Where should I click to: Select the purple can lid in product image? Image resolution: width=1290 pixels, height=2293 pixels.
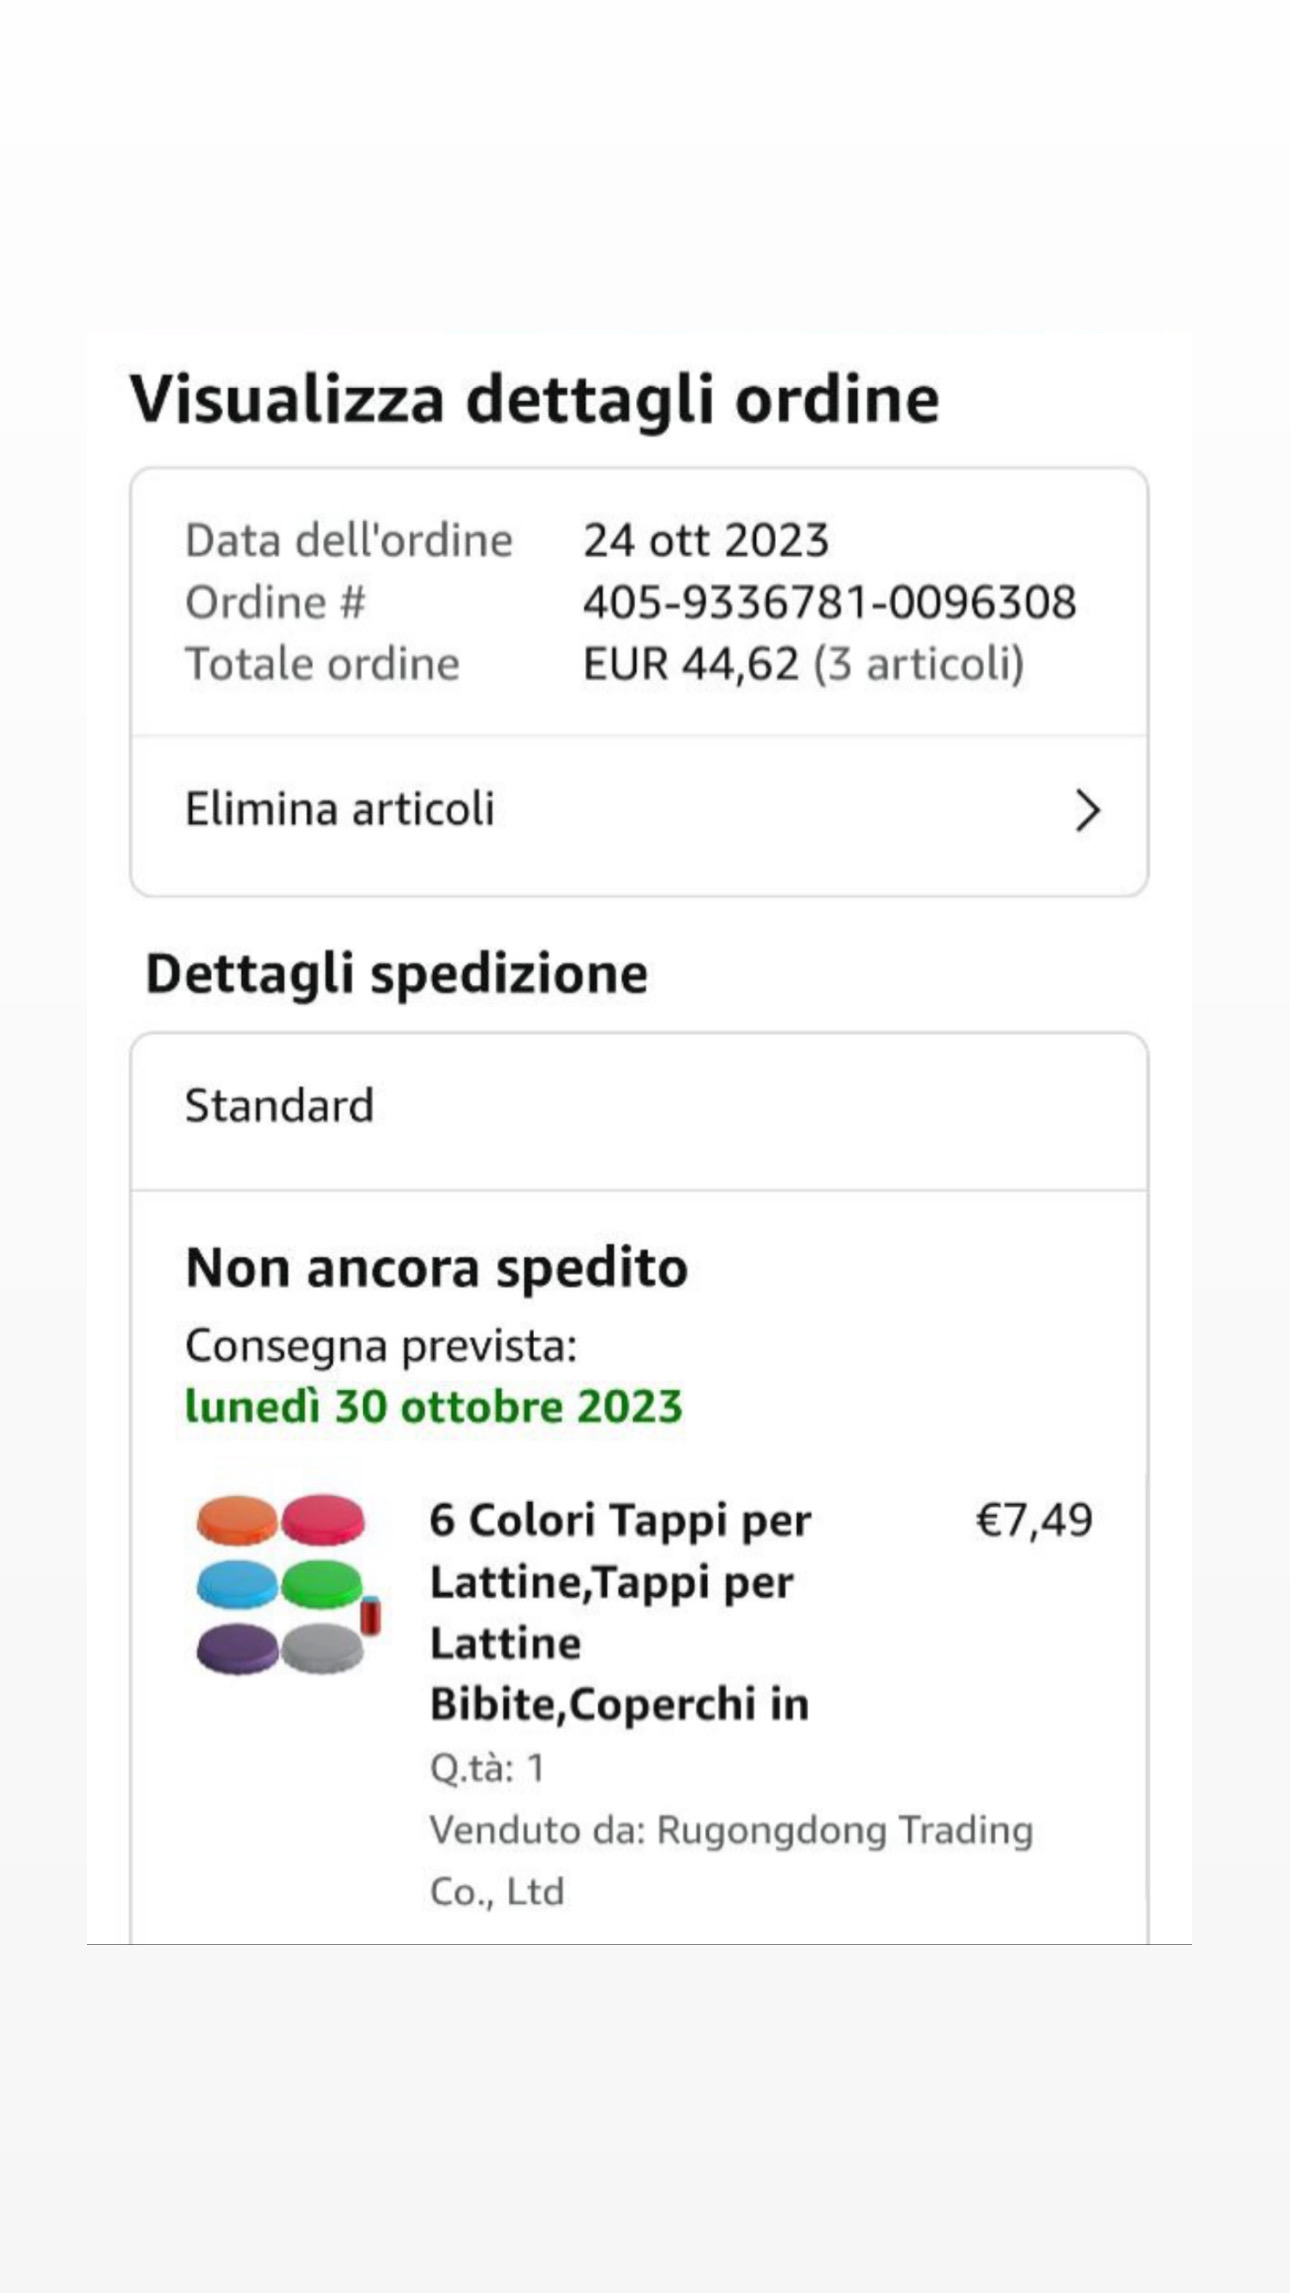pos(236,1648)
